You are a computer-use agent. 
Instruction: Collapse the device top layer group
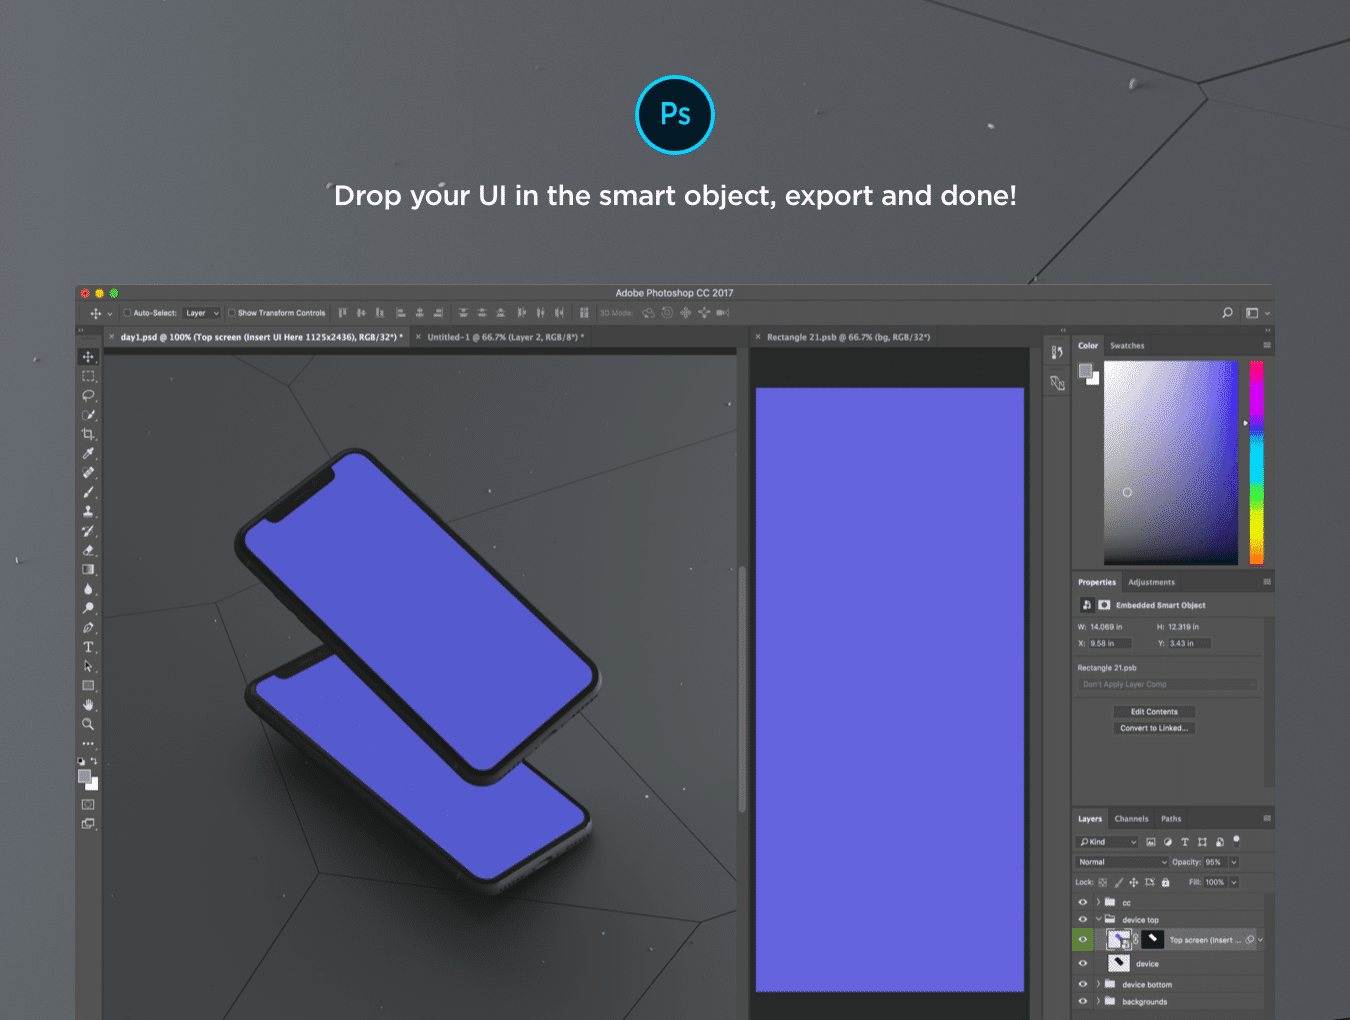(1097, 920)
